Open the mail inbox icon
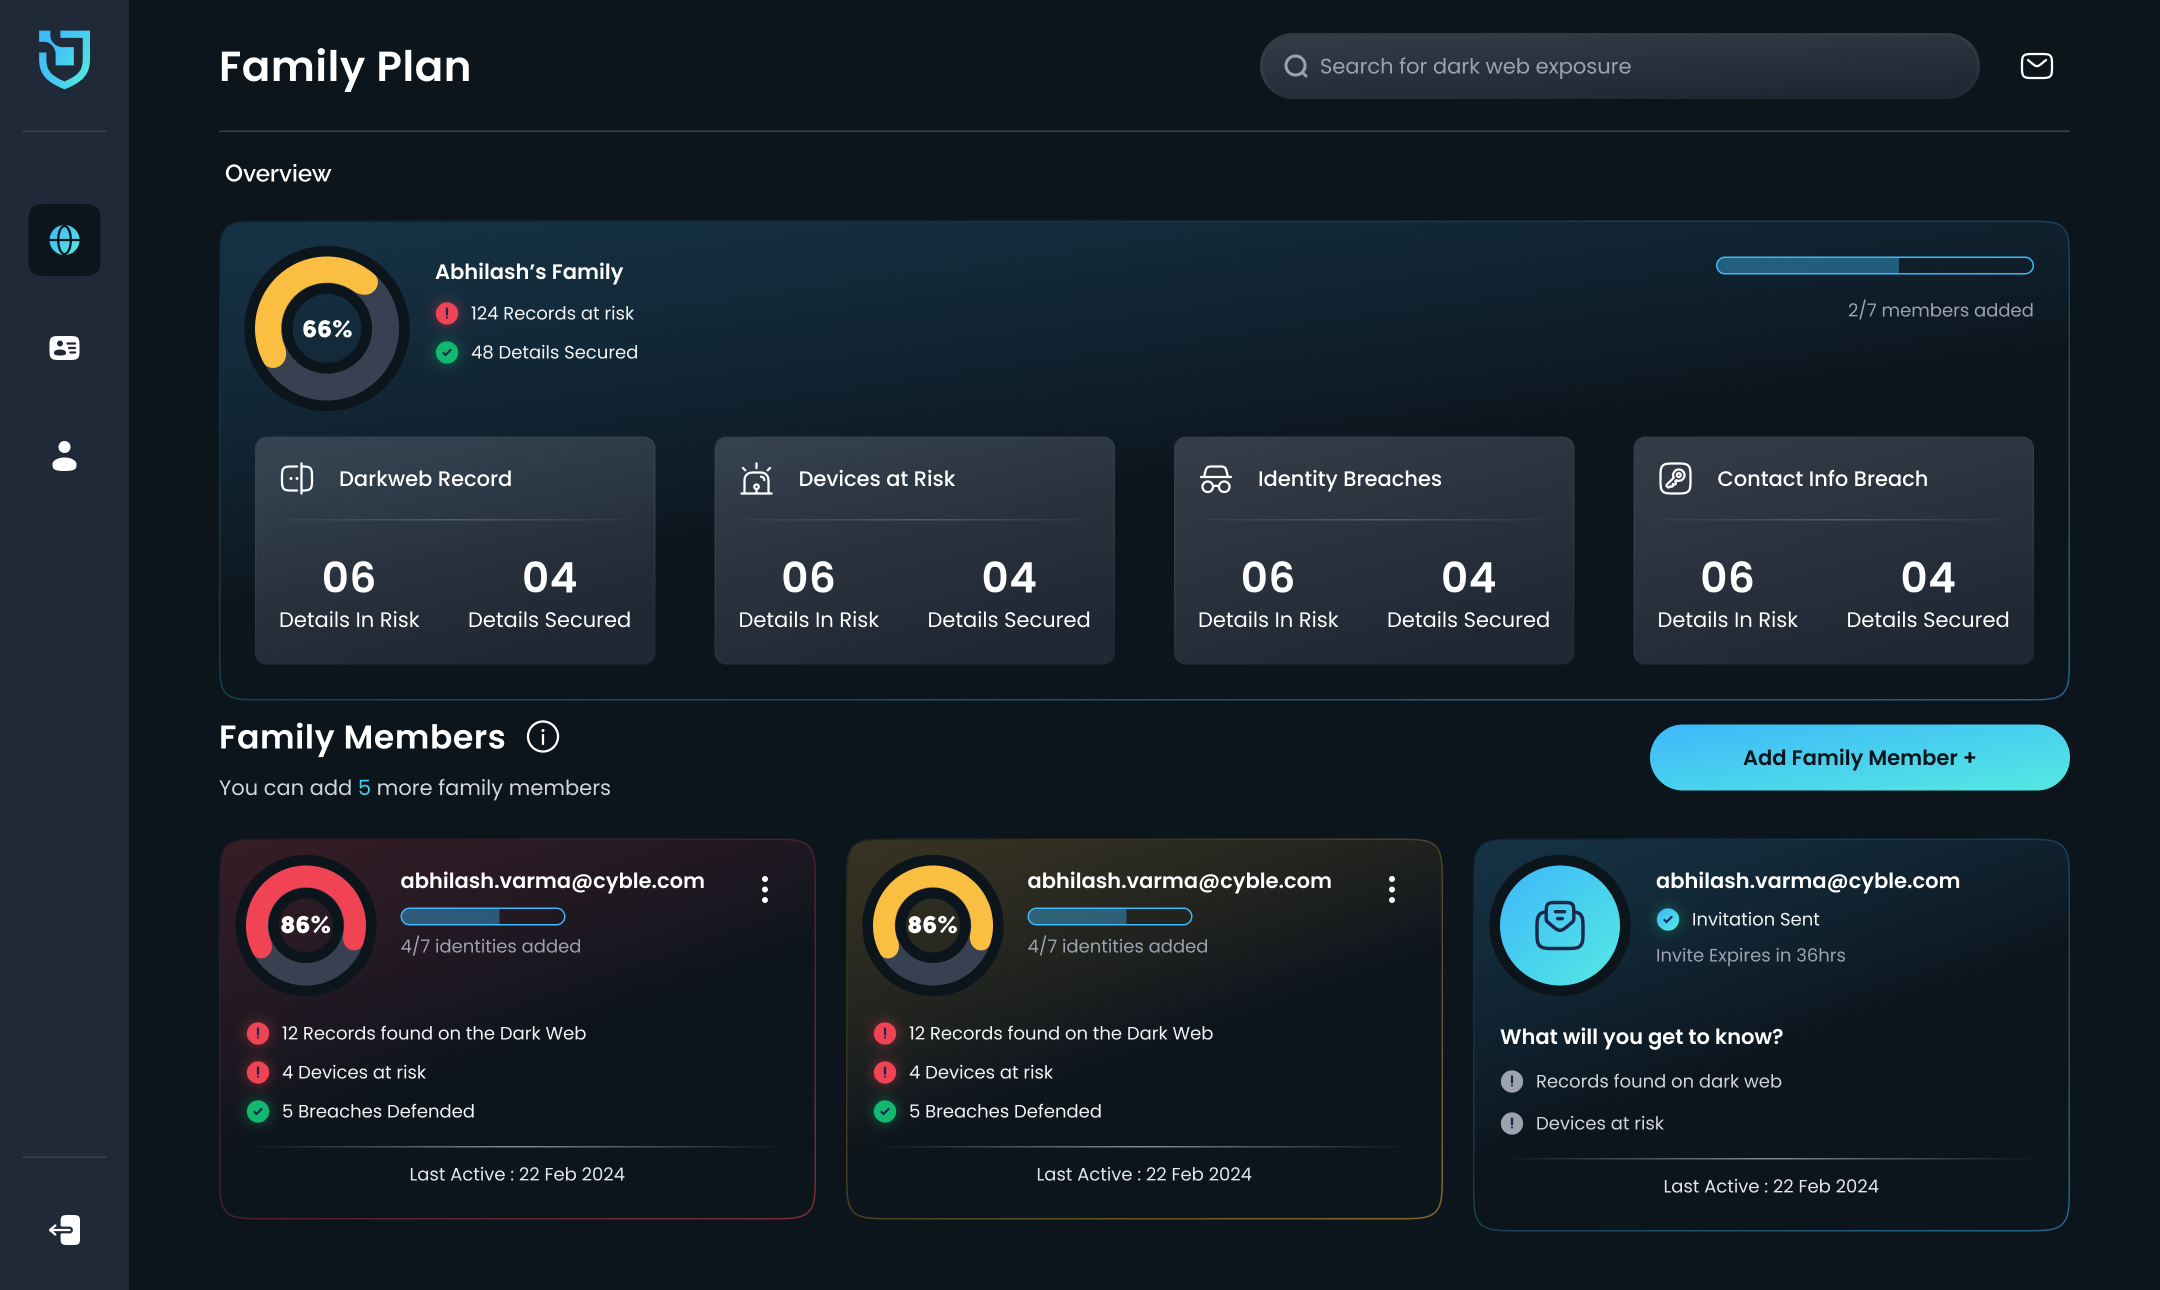Viewport: 2160px width, 1290px height. tap(2037, 66)
